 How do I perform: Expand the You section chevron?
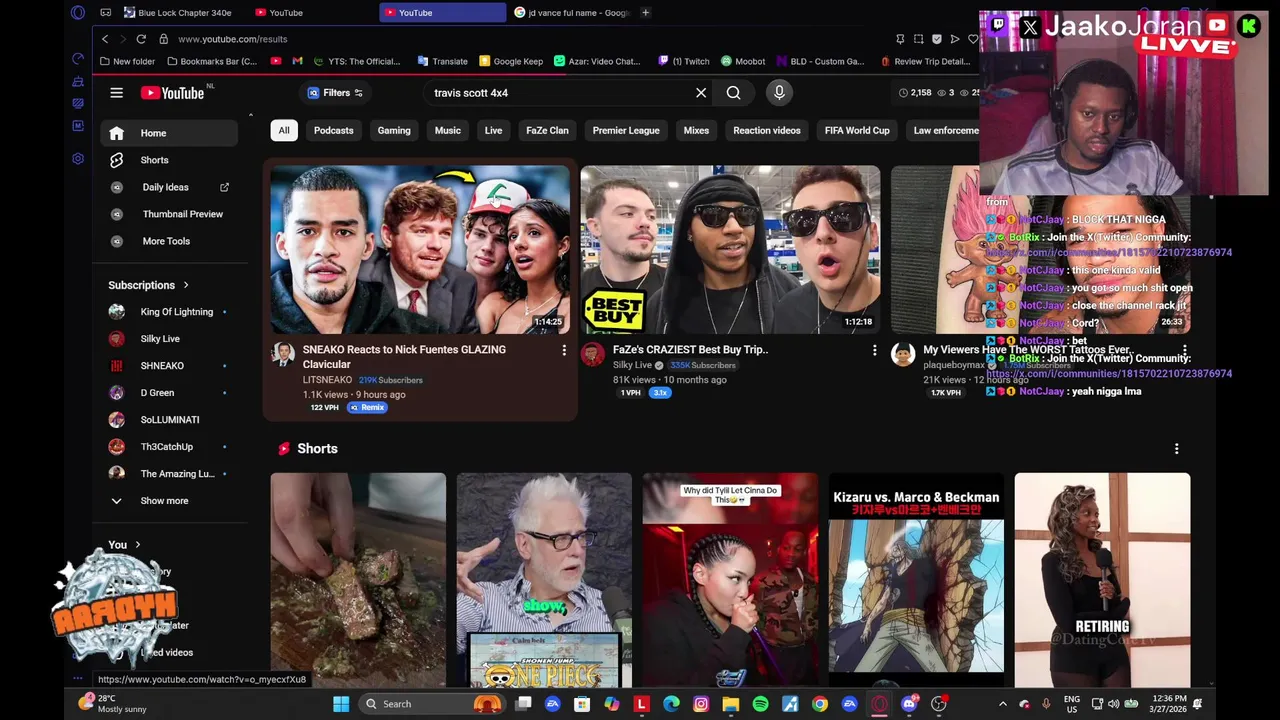click(138, 545)
